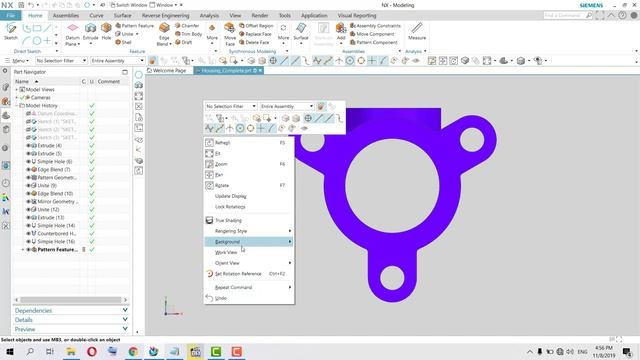The image size is (640, 360).
Task: Toggle visibility of Unite (12) feature
Action: 29,209
